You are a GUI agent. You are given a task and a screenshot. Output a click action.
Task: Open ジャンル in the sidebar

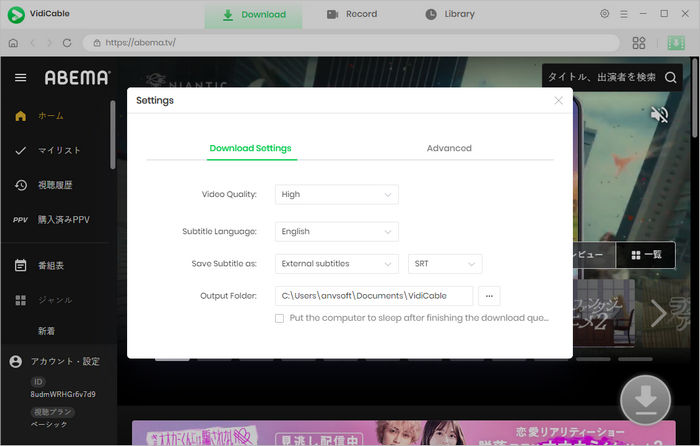coord(56,300)
